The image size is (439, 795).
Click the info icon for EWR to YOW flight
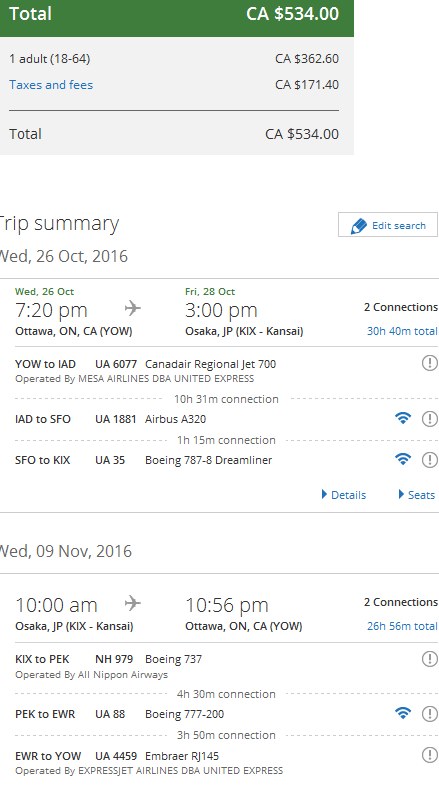429,755
